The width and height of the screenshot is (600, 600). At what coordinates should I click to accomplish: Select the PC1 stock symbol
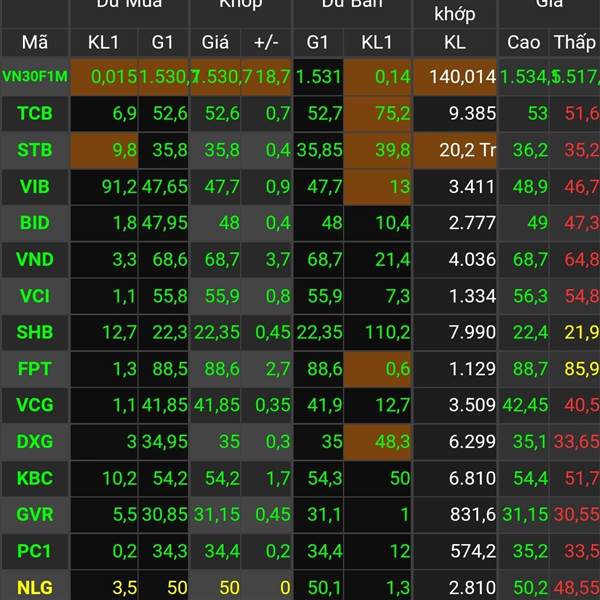(35, 551)
